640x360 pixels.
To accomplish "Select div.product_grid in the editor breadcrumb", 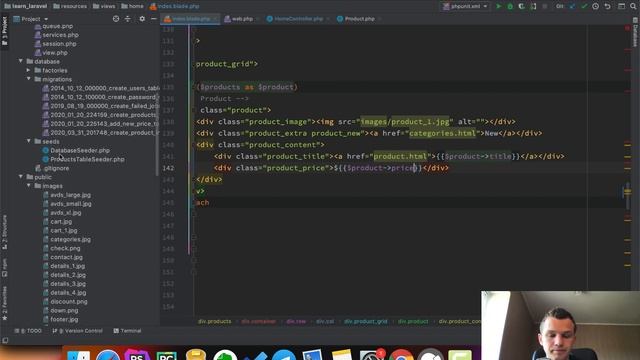I will (x=365, y=321).
